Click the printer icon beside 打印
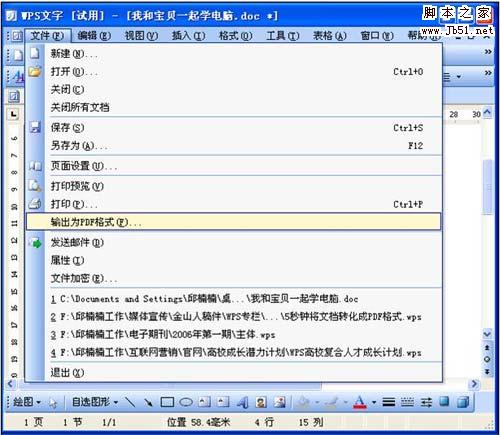The width and height of the screenshot is (500, 435). pyautogui.click(x=35, y=203)
